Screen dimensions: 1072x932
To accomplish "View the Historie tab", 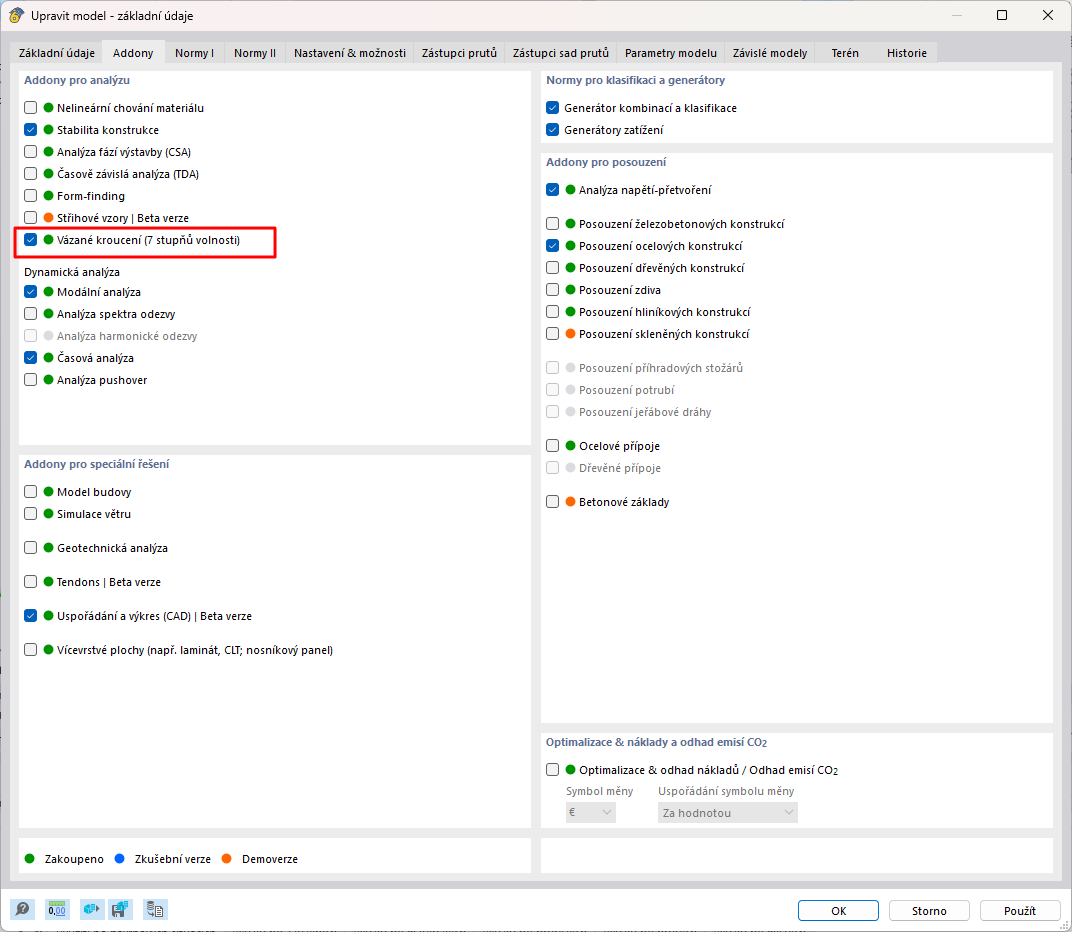I will tap(907, 53).
